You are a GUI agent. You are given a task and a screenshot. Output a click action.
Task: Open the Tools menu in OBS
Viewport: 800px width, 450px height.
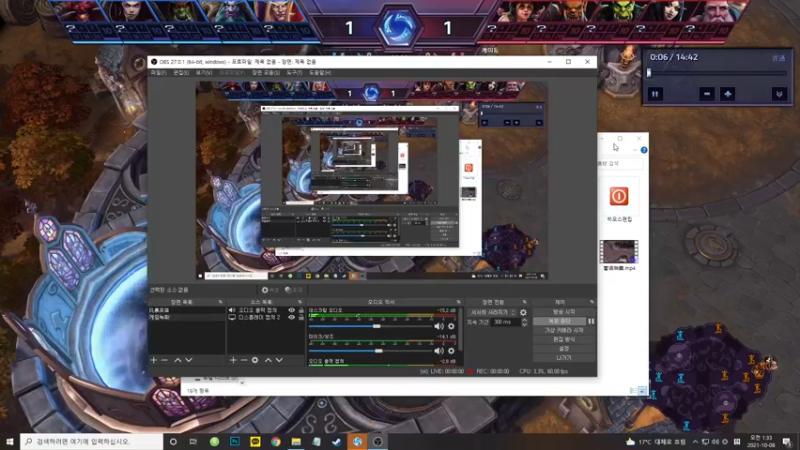(x=294, y=73)
